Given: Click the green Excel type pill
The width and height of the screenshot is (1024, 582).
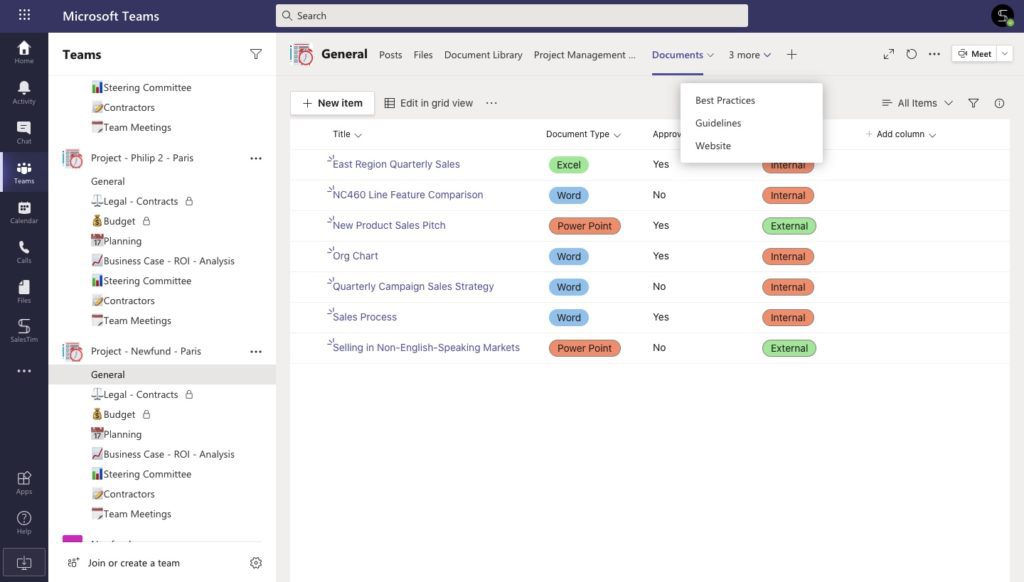Looking at the screenshot, I should pyautogui.click(x=568, y=165).
